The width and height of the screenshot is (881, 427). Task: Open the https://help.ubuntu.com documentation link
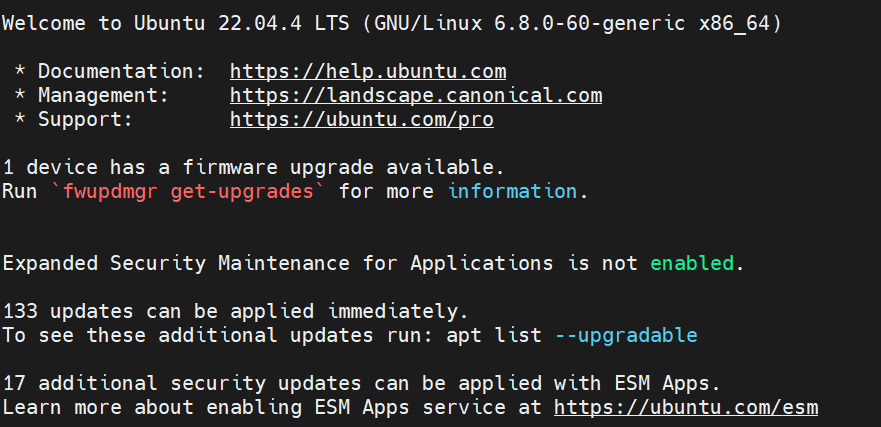368,72
